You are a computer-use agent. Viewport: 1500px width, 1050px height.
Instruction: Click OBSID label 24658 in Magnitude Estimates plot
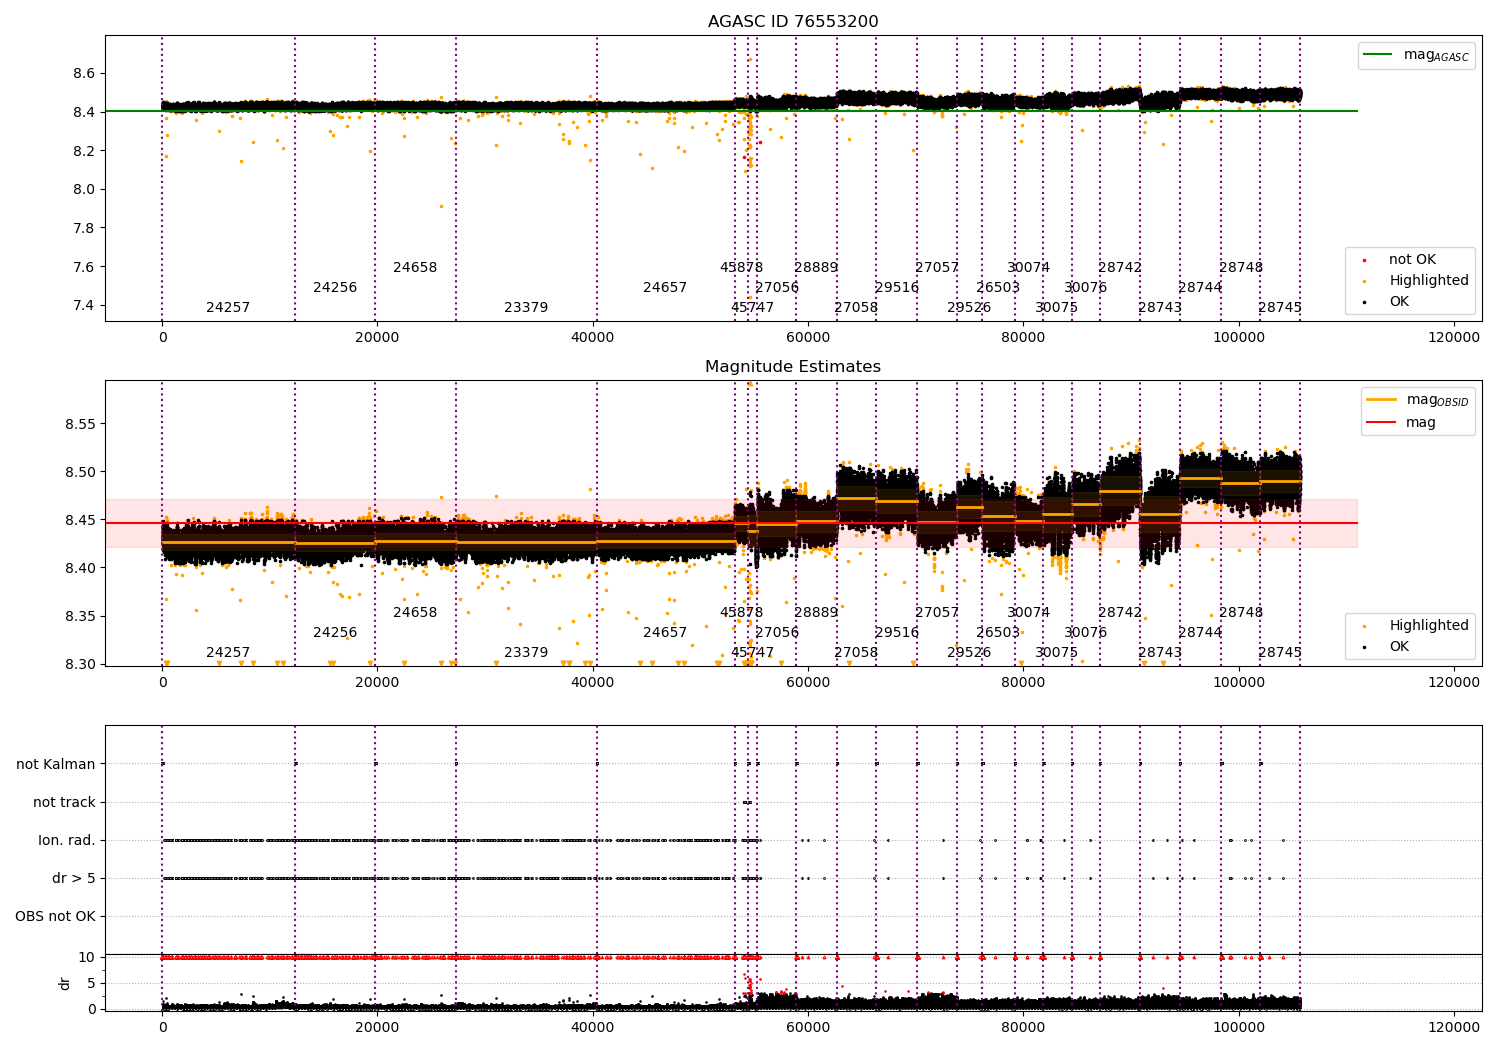415,613
